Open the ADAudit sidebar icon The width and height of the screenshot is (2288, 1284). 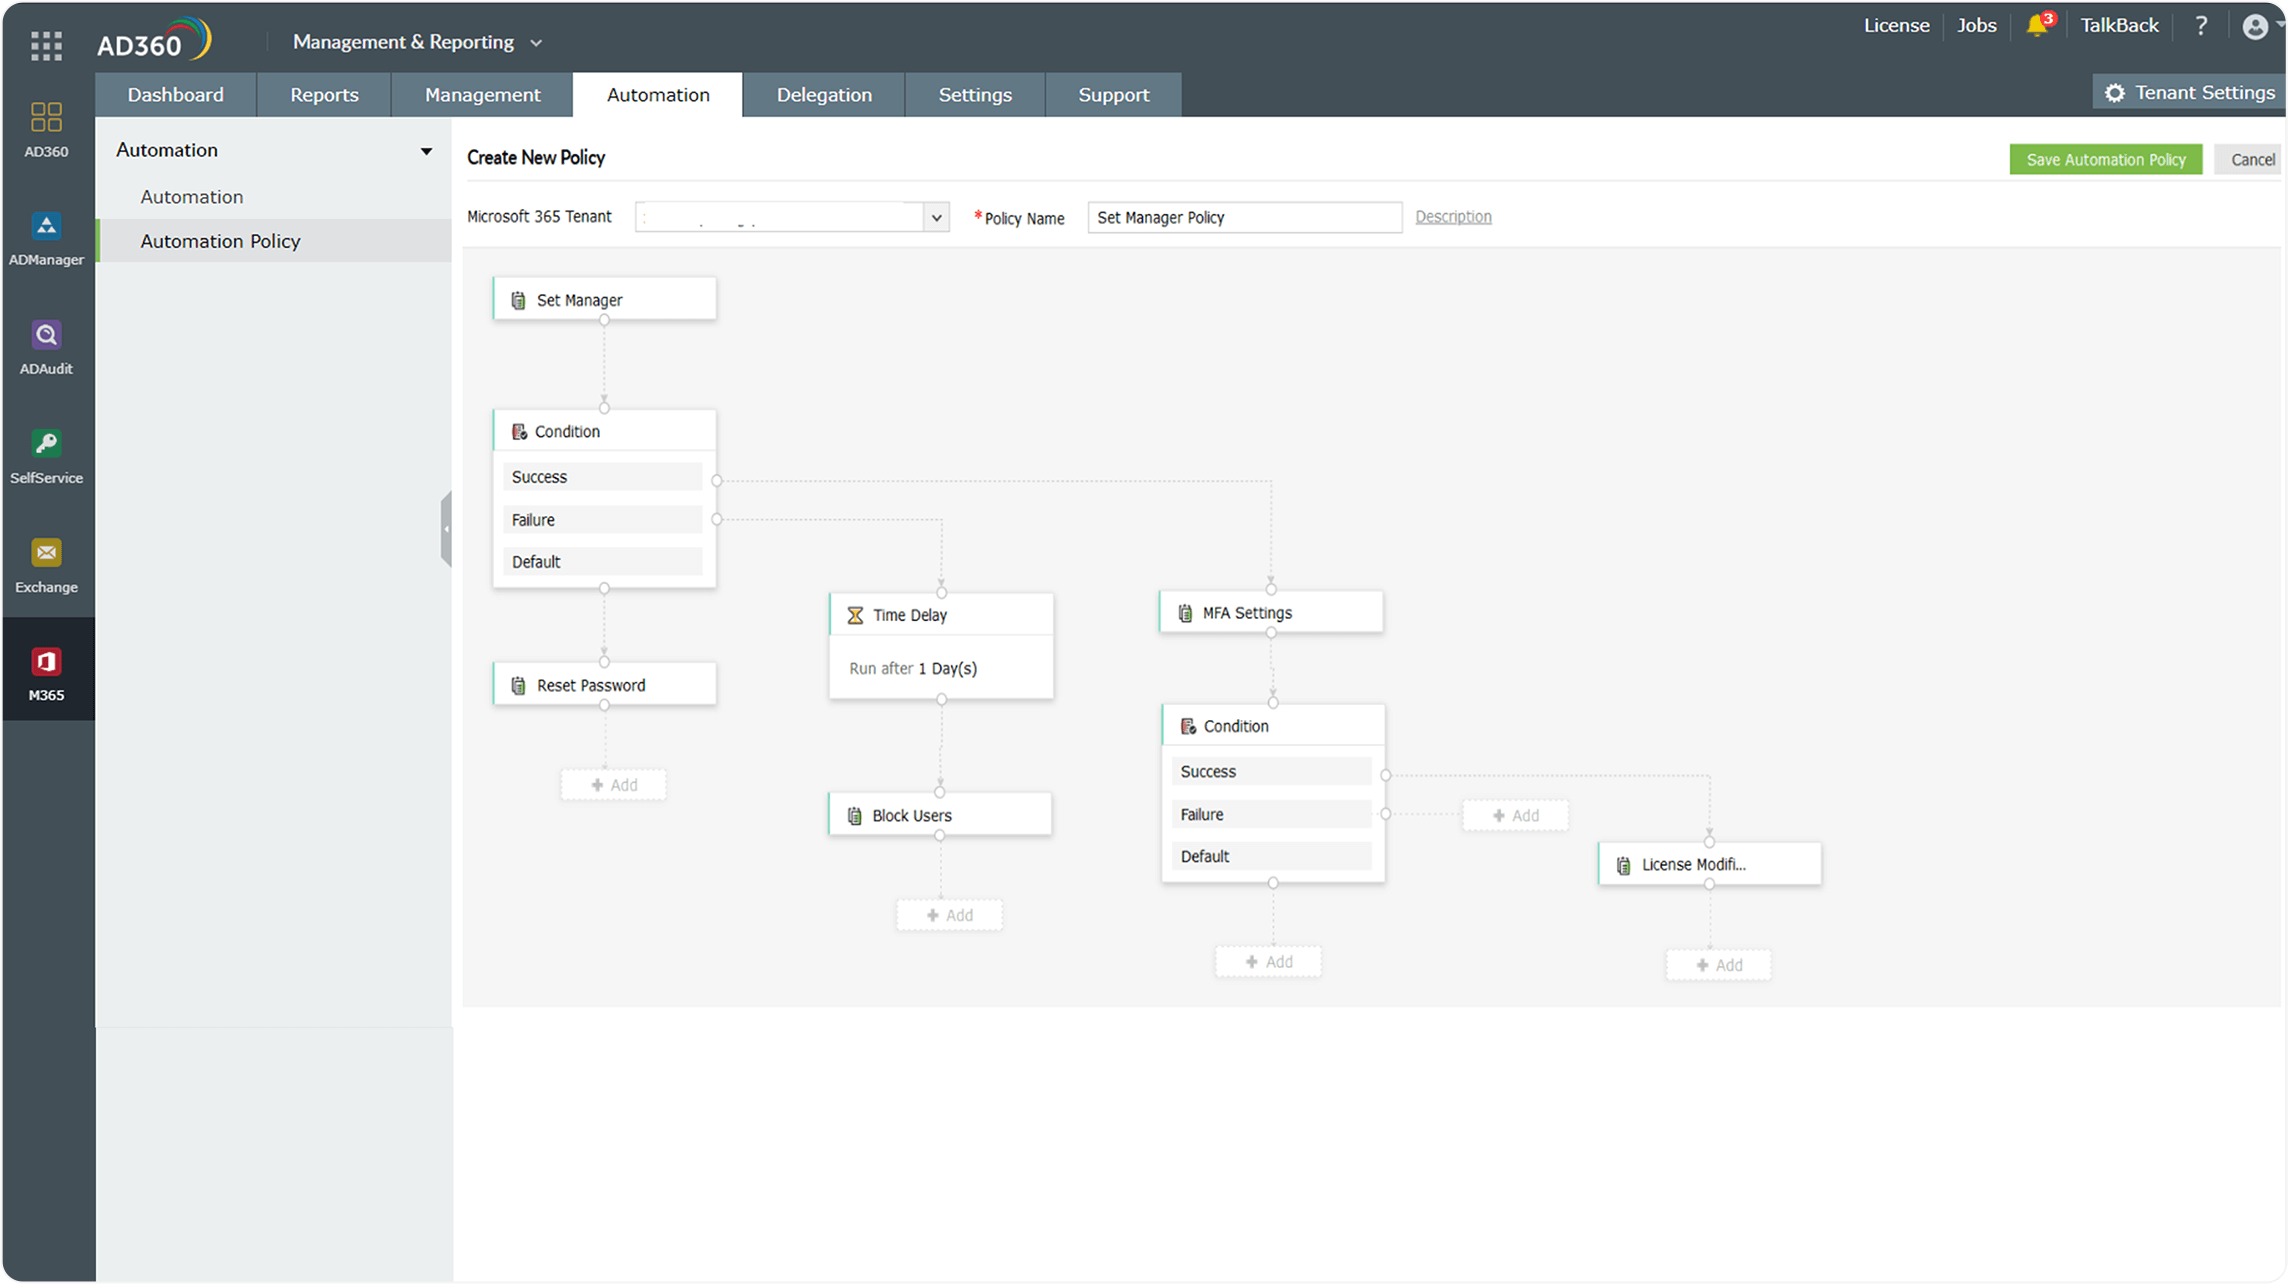(x=46, y=336)
